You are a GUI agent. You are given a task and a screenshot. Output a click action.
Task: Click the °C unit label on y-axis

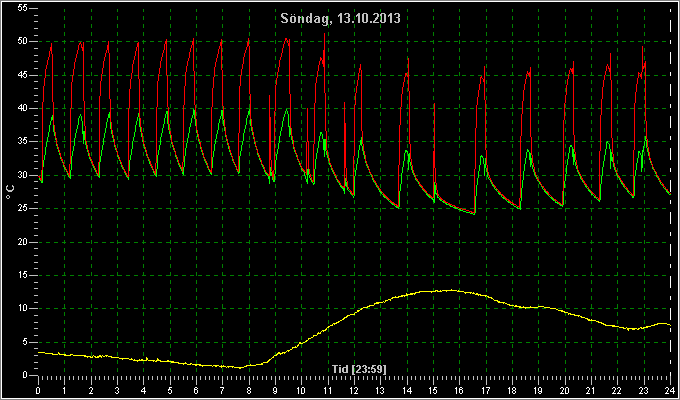pyautogui.click(x=10, y=192)
